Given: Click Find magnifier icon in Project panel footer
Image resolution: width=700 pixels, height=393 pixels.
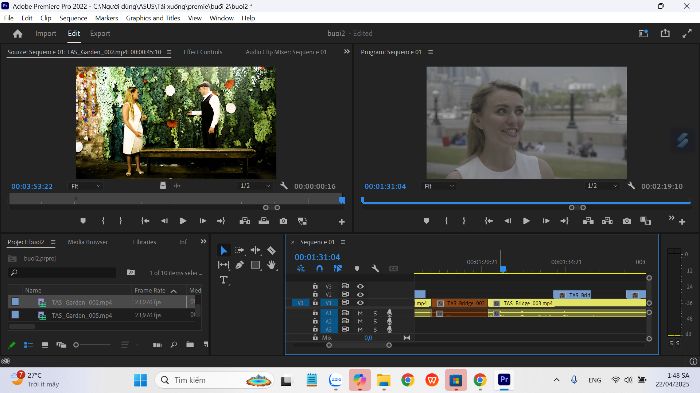Looking at the screenshot, I should click(174, 344).
